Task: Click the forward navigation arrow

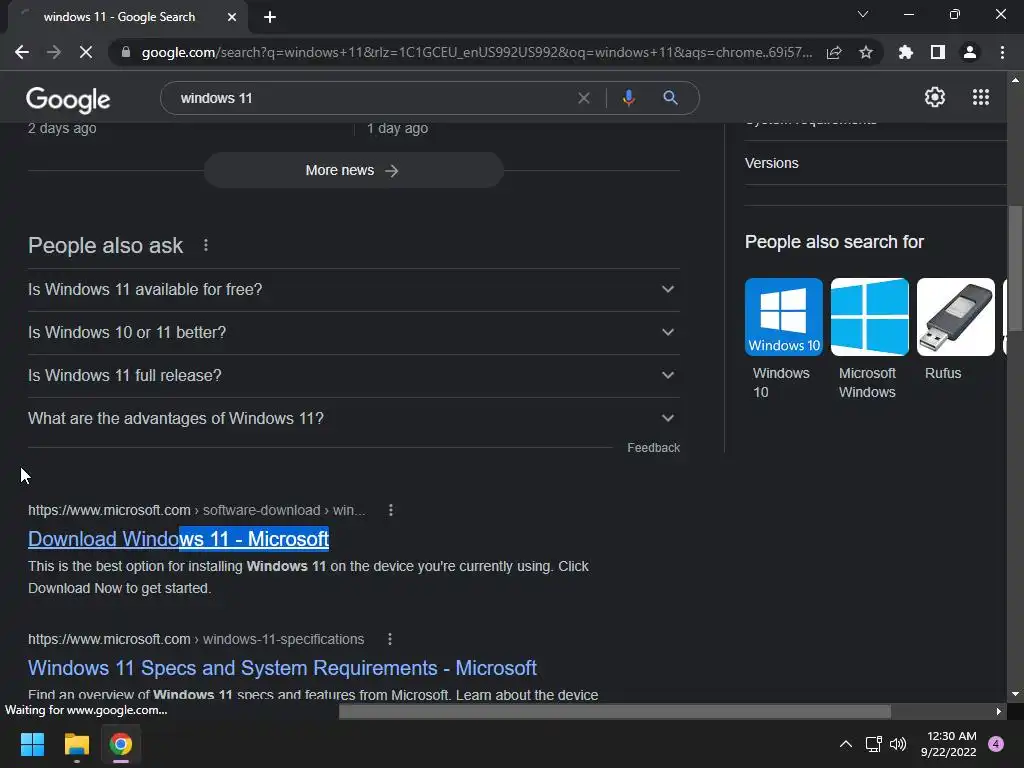Action: 54,52
